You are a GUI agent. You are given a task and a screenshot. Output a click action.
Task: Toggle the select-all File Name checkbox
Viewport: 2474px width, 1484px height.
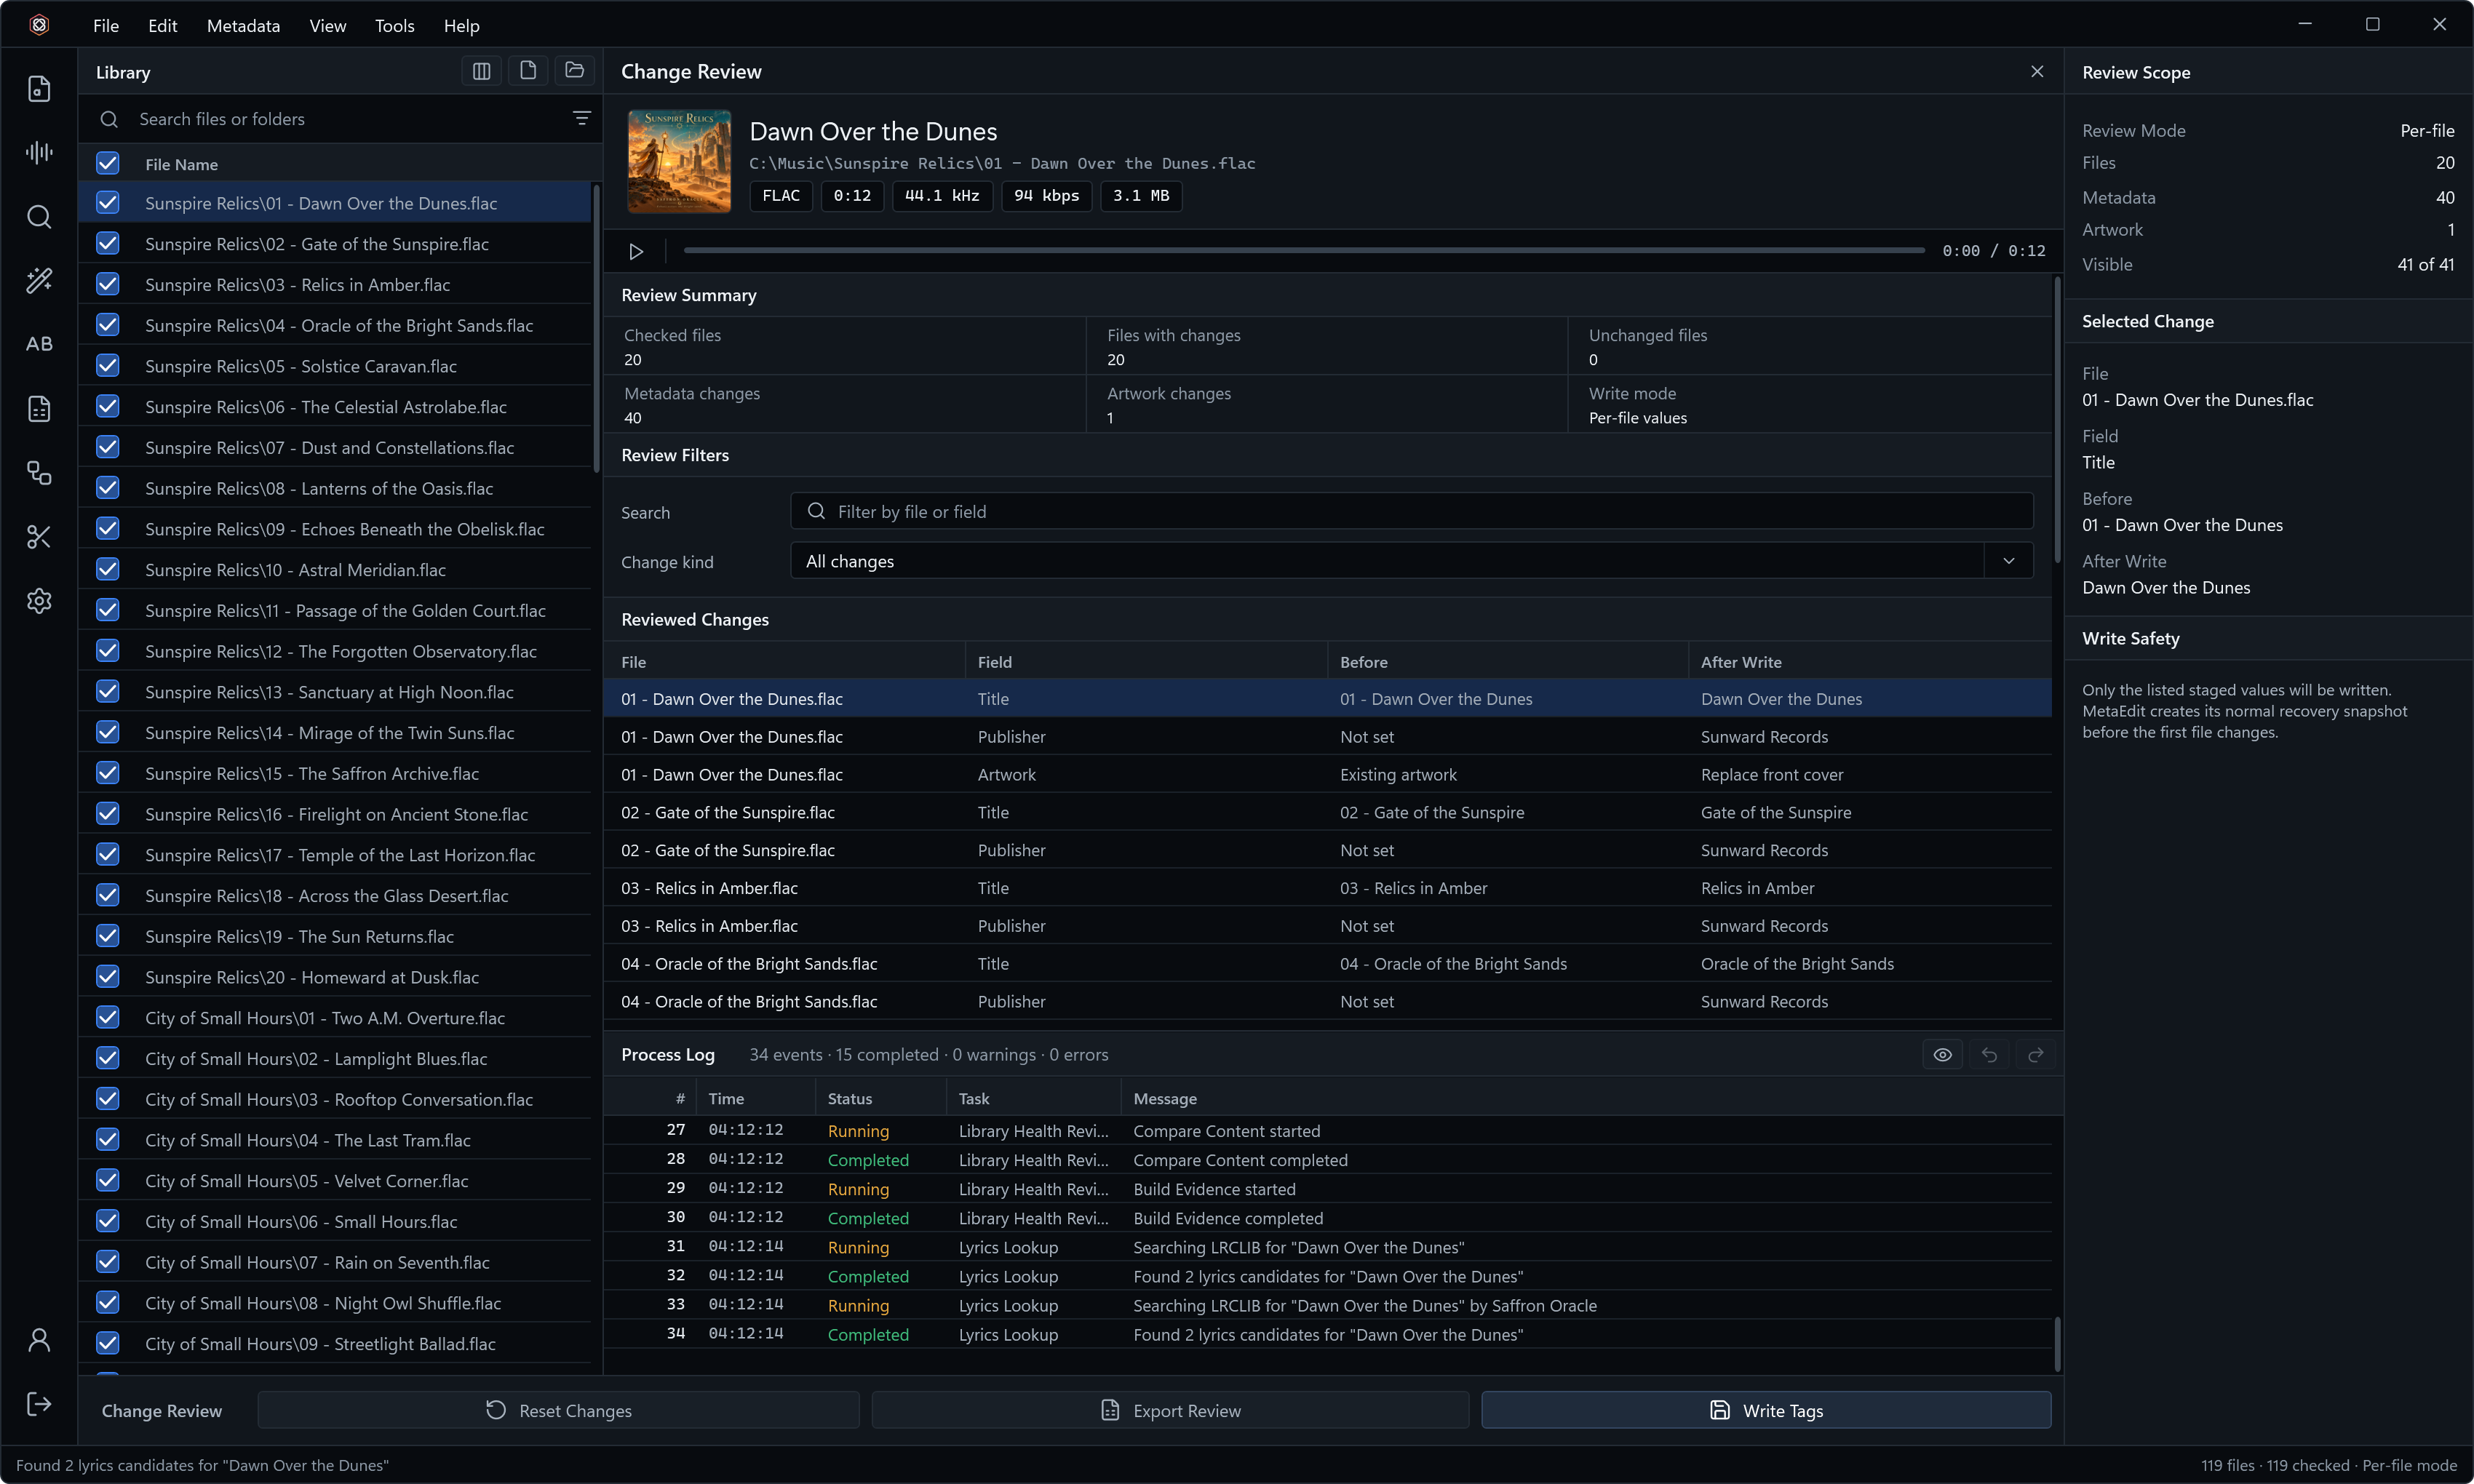tap(108, 163)
